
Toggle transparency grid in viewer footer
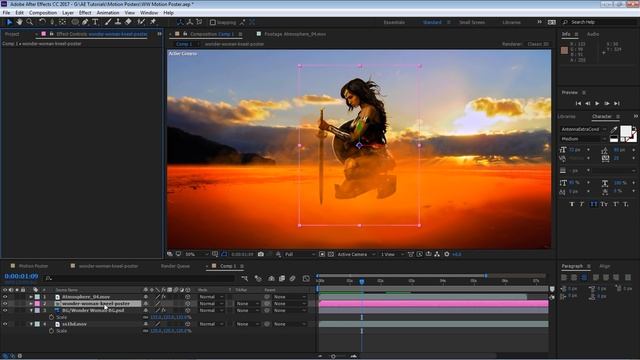(331, 254)
